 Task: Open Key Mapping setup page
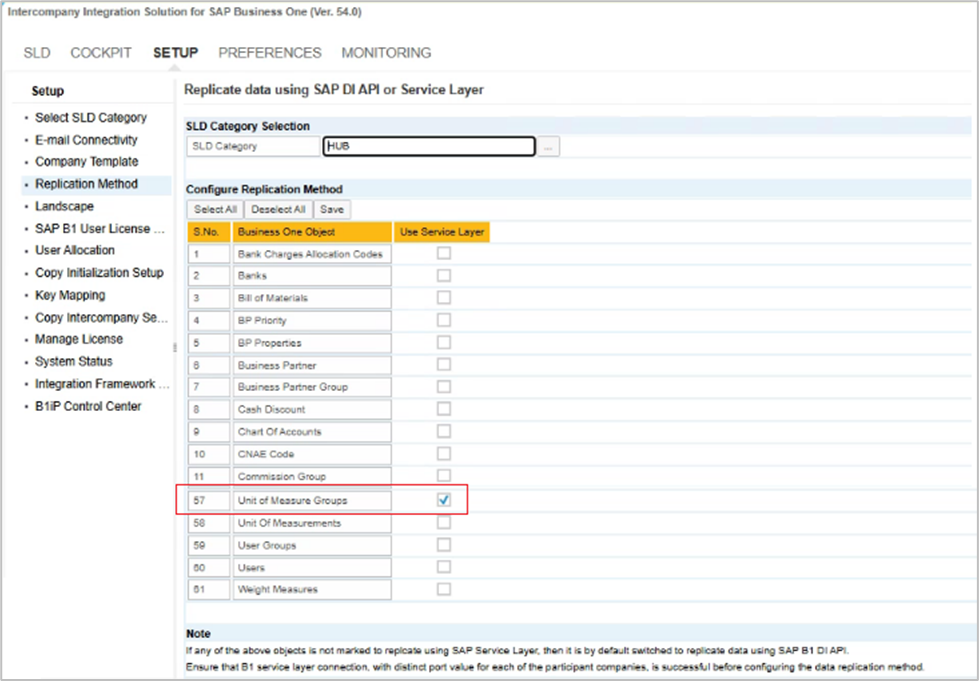coord(70,295)
